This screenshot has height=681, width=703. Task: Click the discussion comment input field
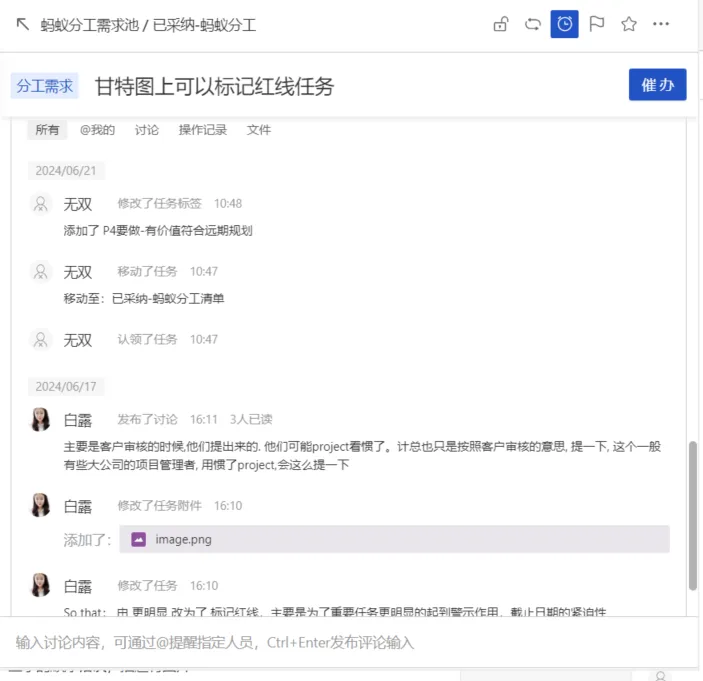[x=348, y=642]
